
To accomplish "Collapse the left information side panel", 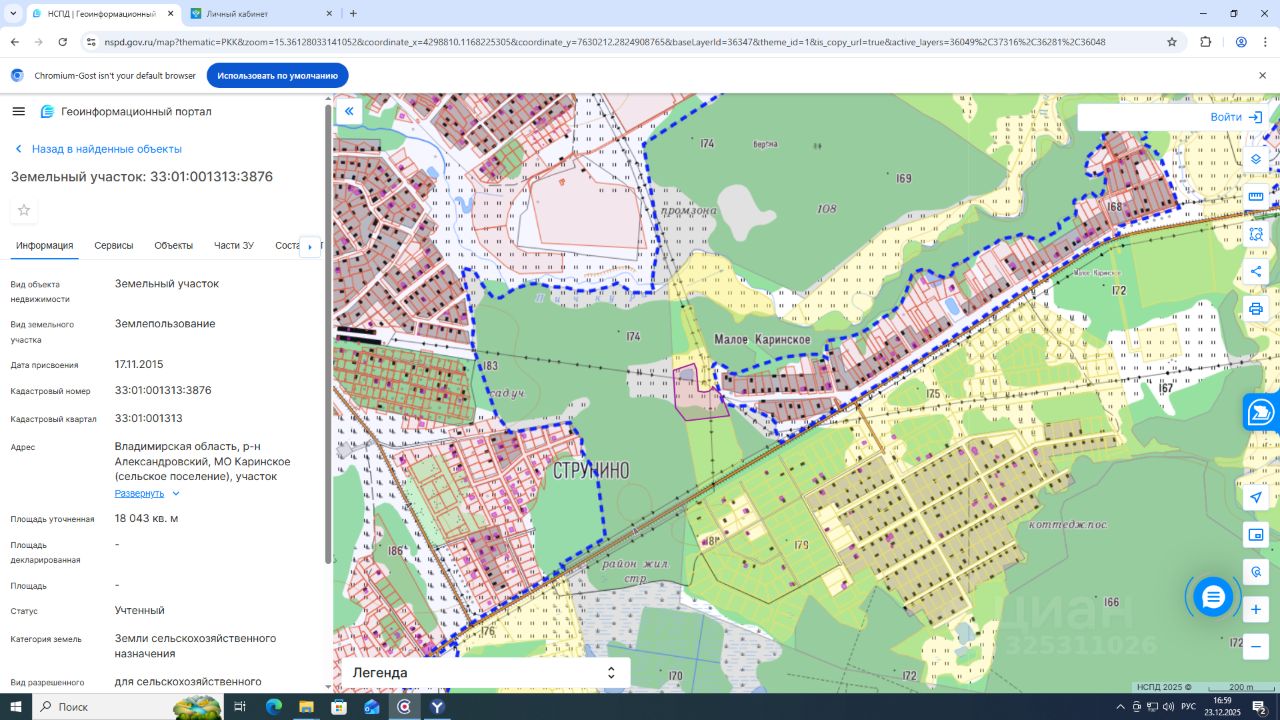I will (349, 111).
